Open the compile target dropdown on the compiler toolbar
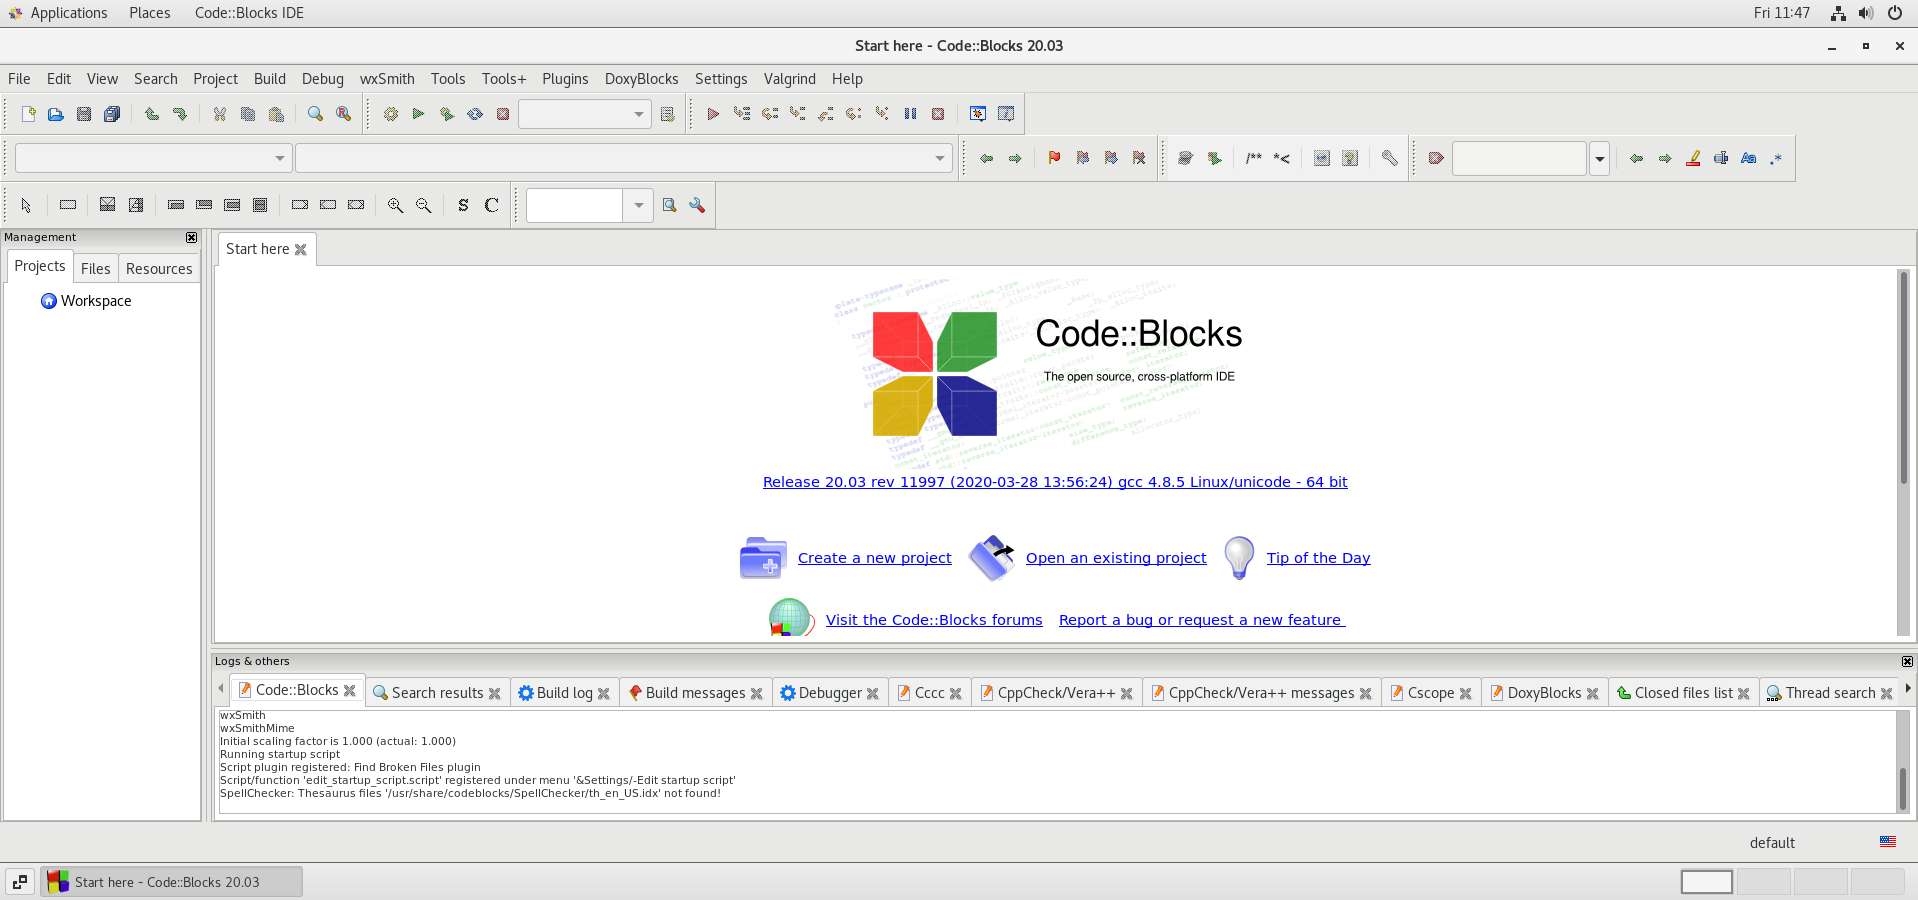This screenshot has height=900, width=1918. coord(637,114)
